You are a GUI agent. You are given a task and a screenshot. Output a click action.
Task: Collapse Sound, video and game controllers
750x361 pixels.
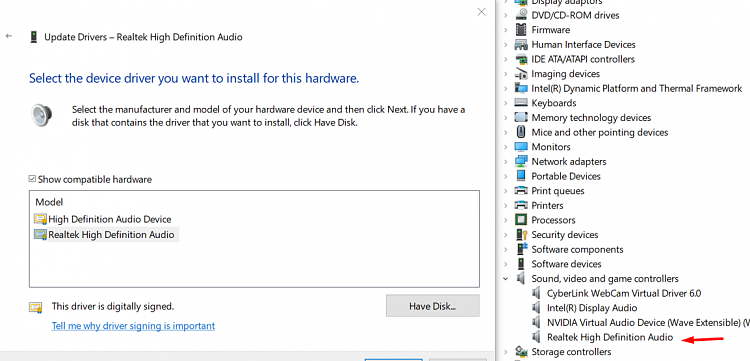click(x=506, y=279)
